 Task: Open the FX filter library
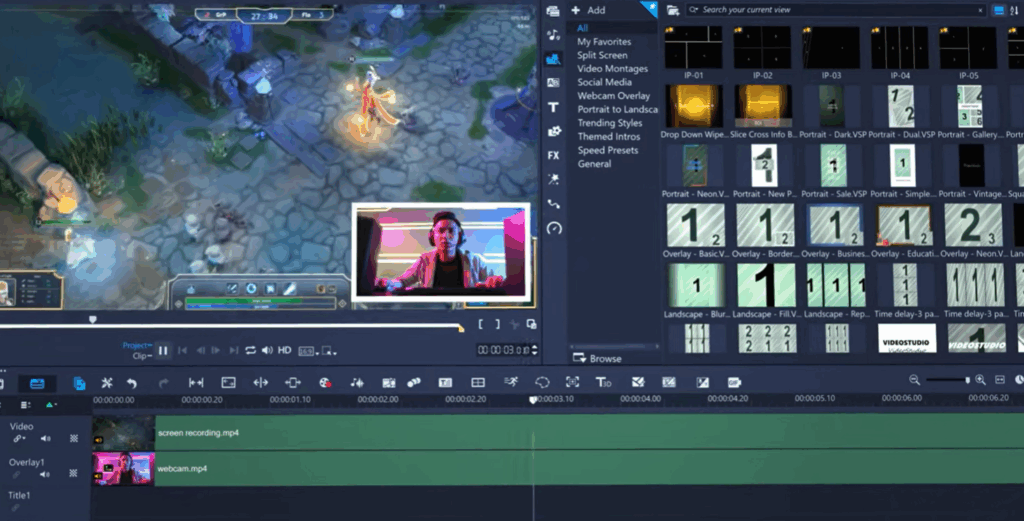(553, 155)
